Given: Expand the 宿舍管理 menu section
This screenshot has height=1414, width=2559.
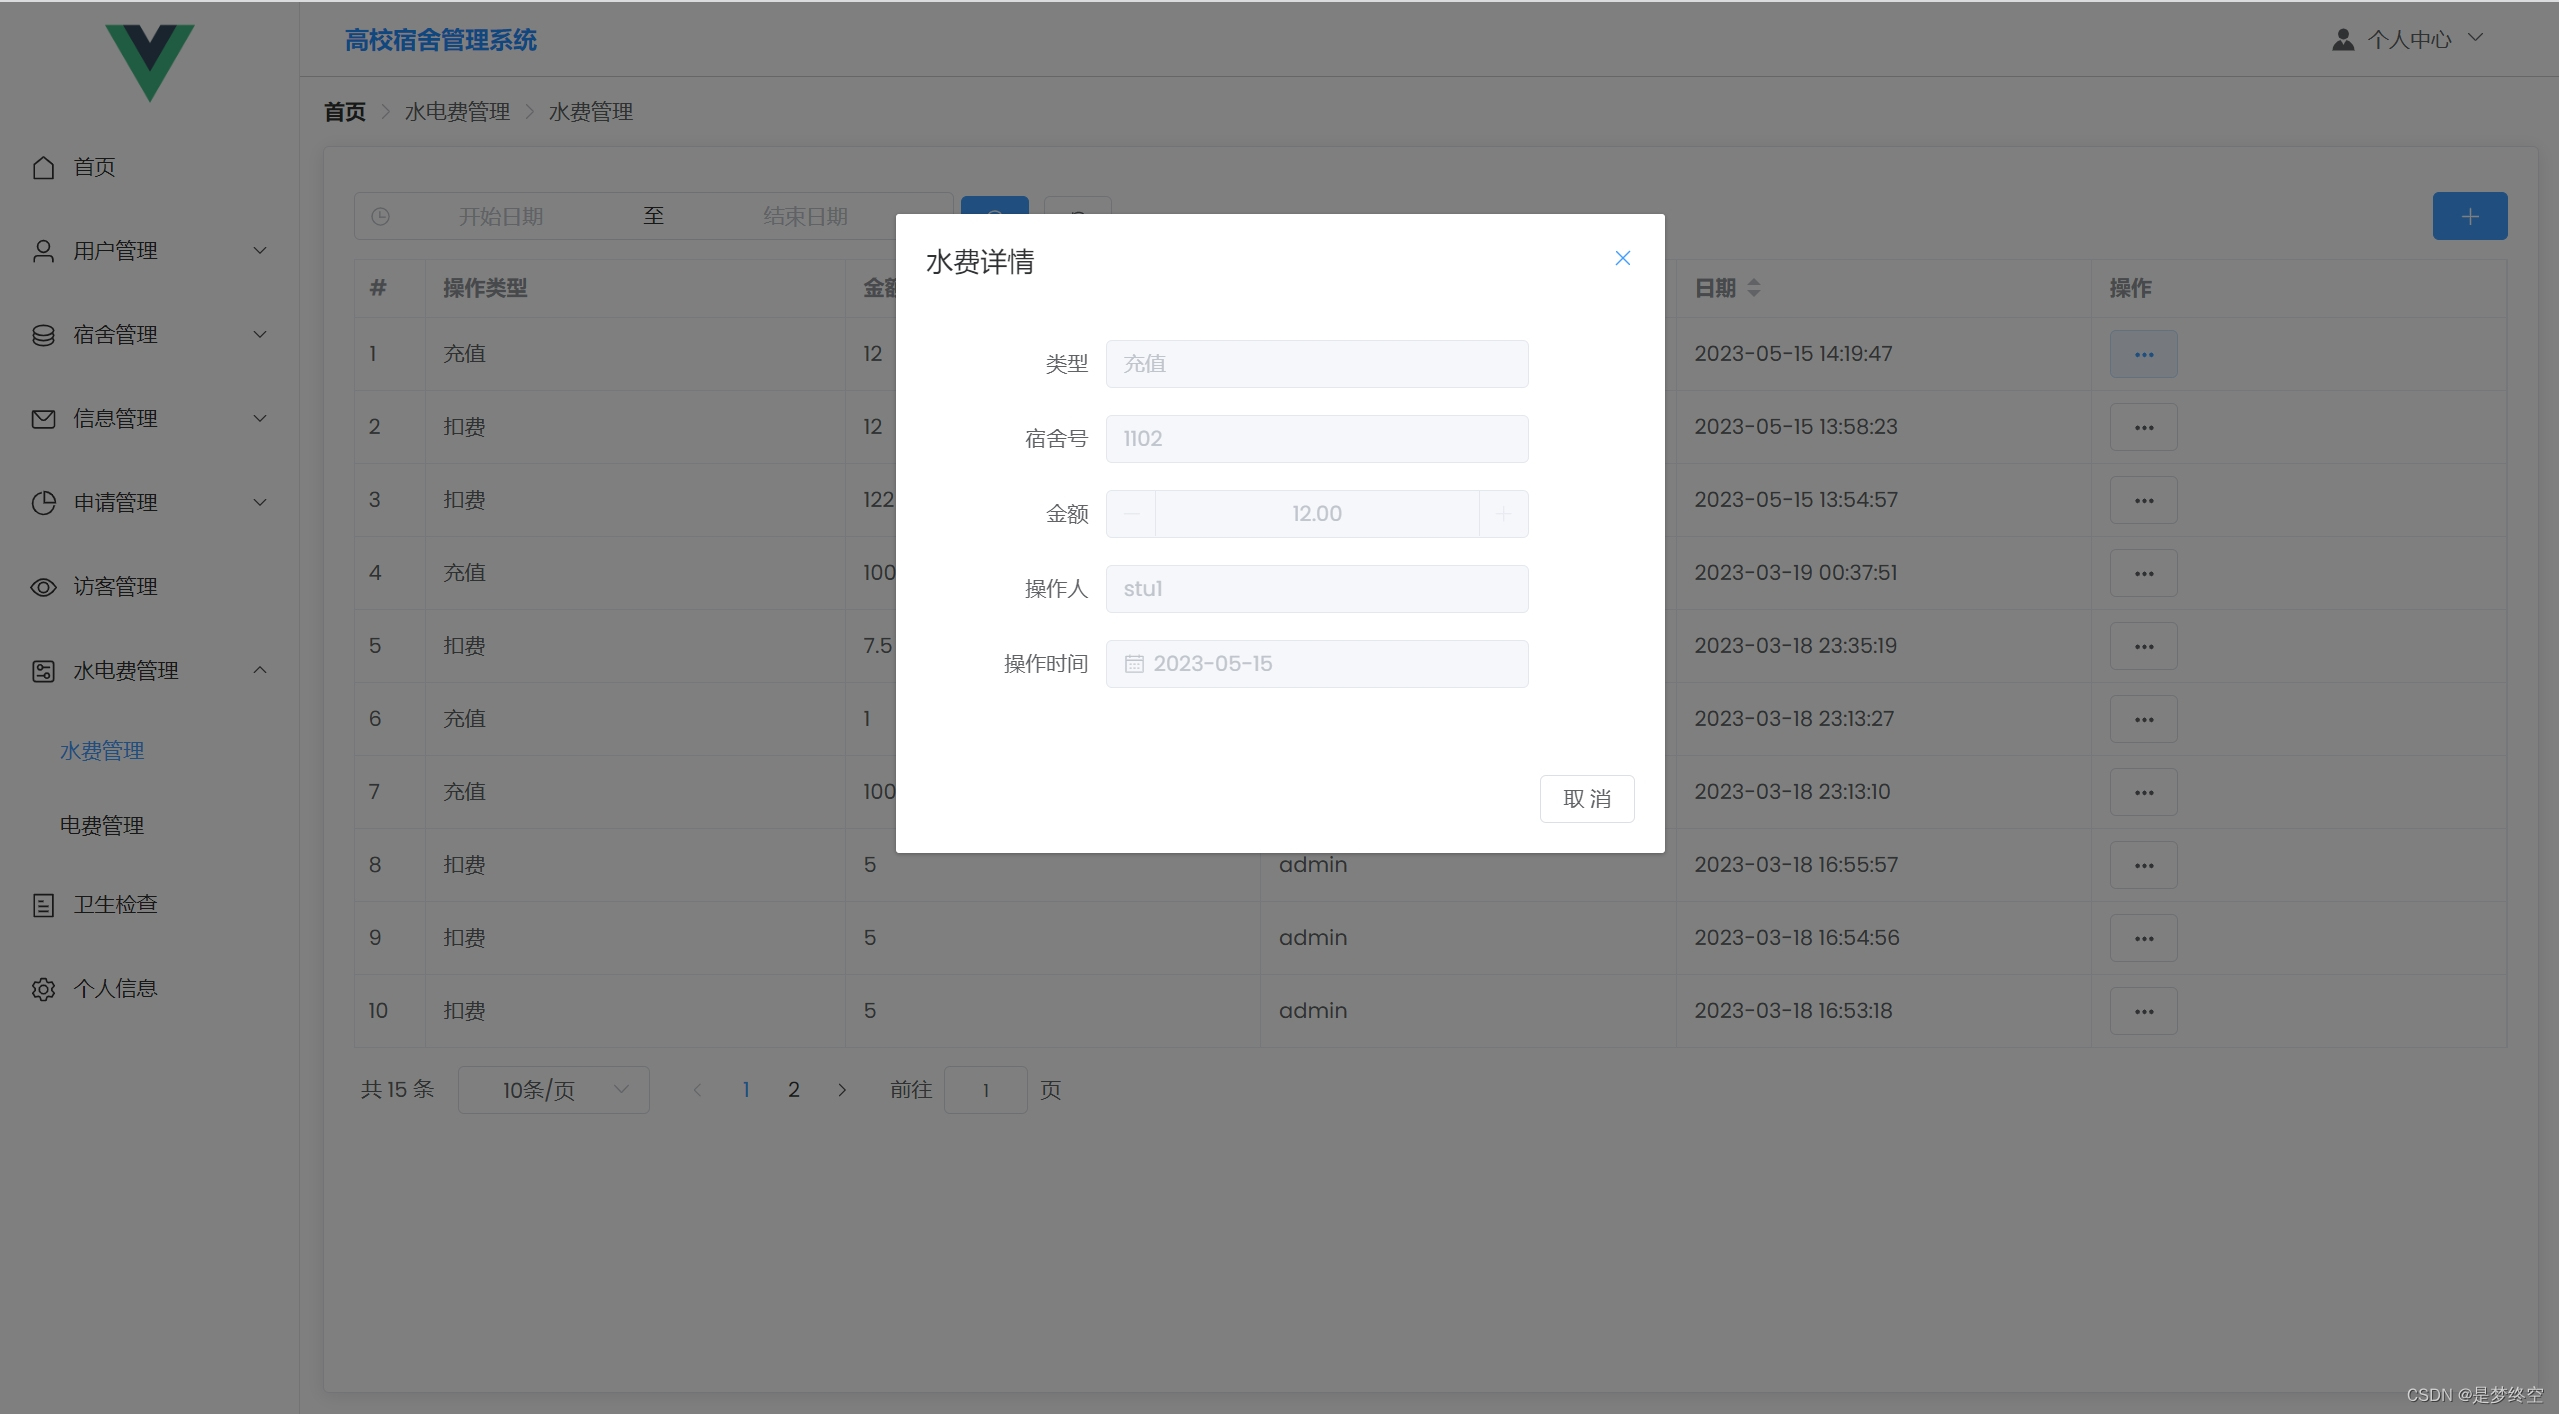Looking at the screenshot, I should (114, 334).
